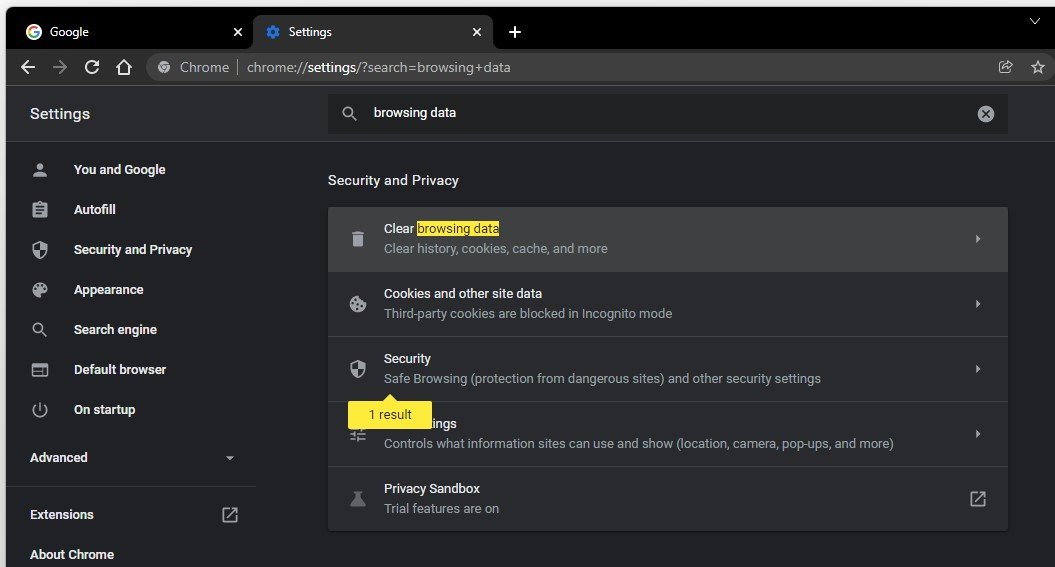Click the address bar URL

380,67
